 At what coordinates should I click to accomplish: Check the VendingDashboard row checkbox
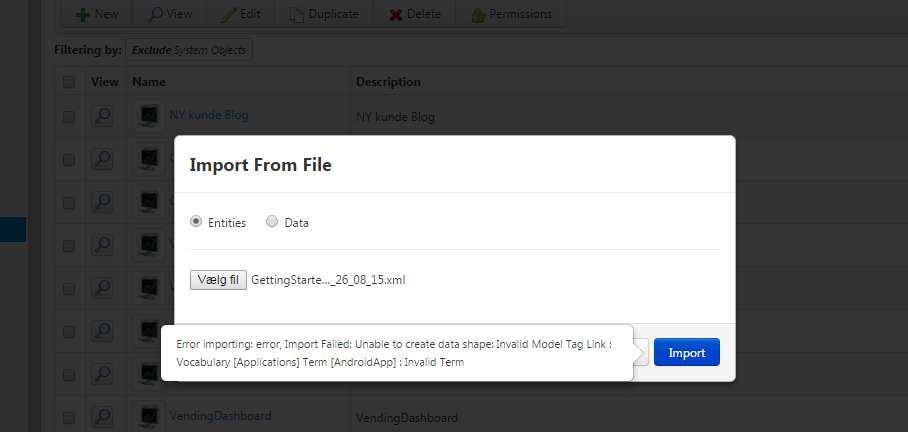tap(69, 418)
